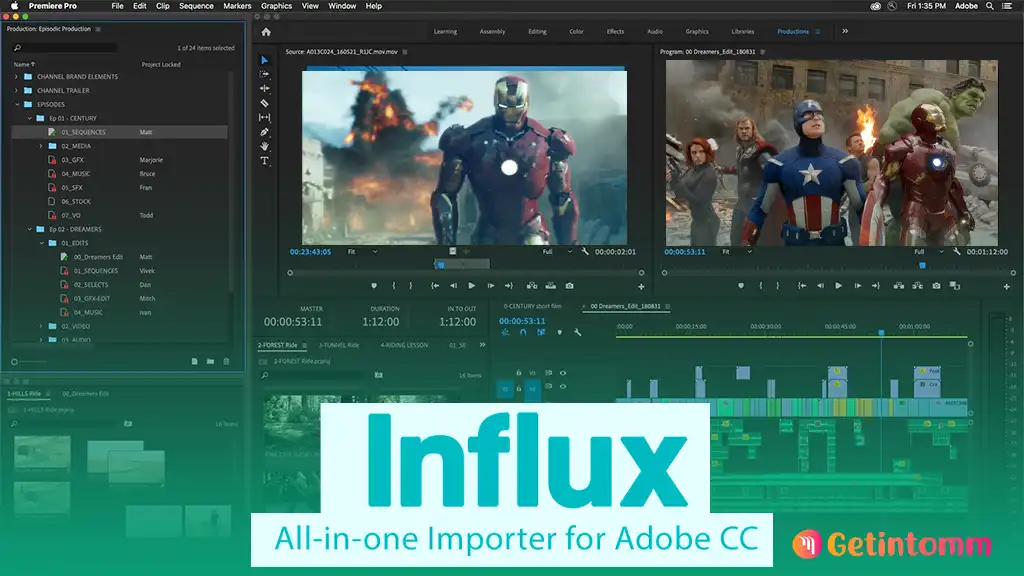Open the Sequence menu
1024x576 pixels.
tap(196, 6)
